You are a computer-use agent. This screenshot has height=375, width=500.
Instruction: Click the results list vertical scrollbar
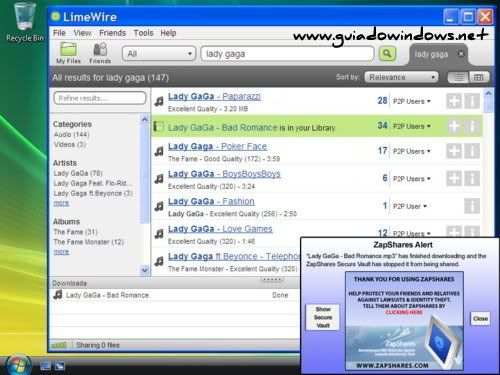pyautogui.click(x=488, y=163)
